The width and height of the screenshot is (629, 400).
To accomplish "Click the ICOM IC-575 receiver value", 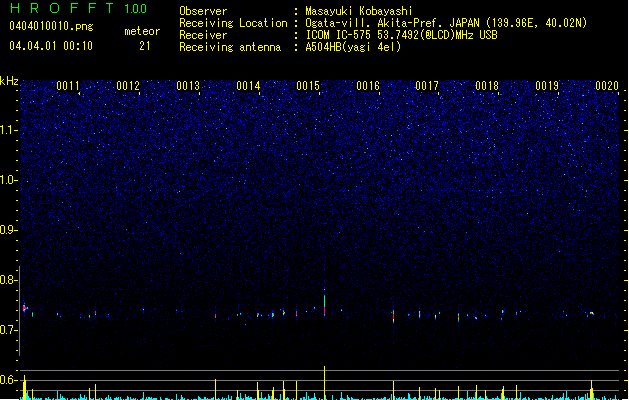I will tap(401, 35).
